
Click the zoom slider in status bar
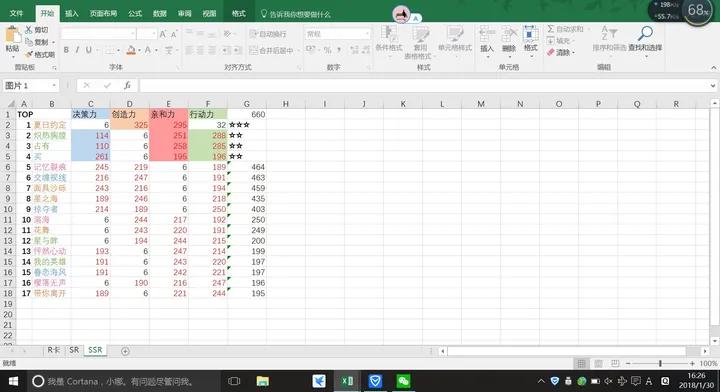pyautogui.click(x=660, y=364)
